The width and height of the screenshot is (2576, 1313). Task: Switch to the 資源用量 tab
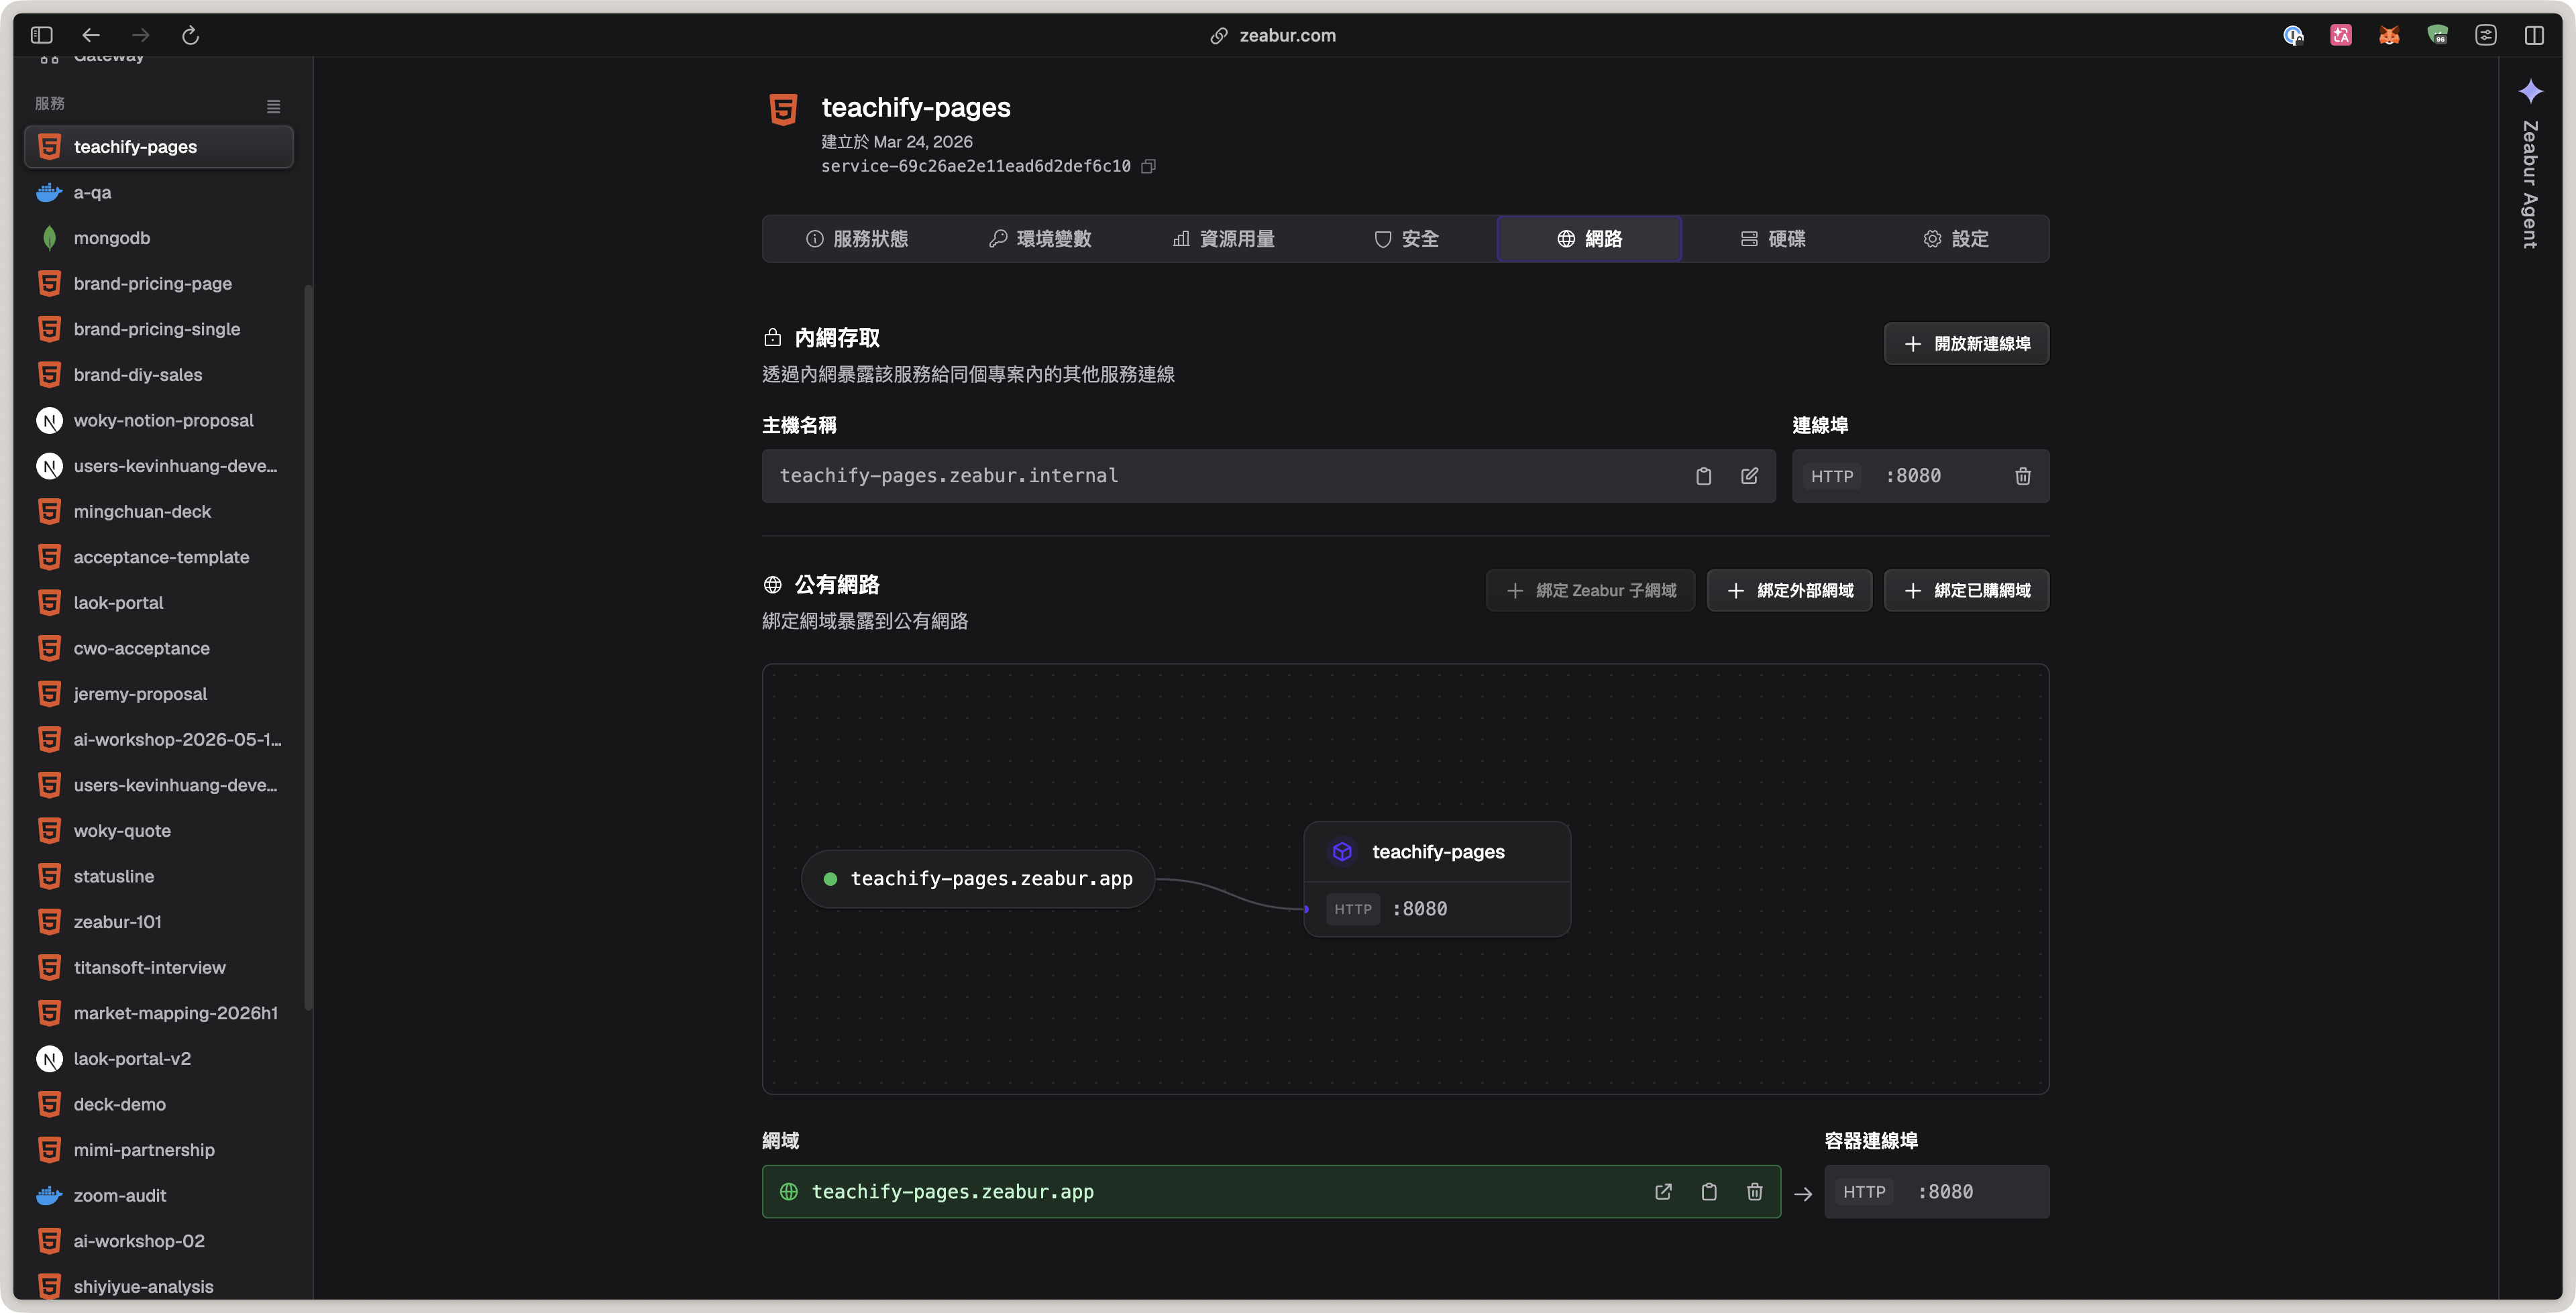(x=1223, y=239)
